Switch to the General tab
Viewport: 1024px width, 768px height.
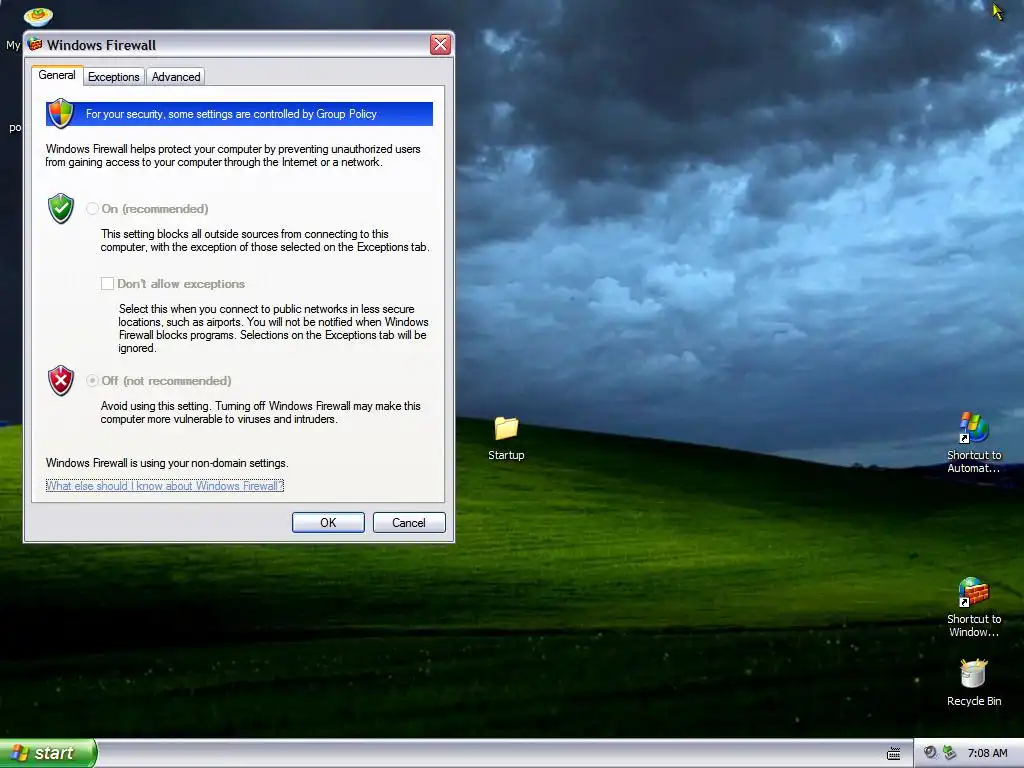click(x=57, y=75)
